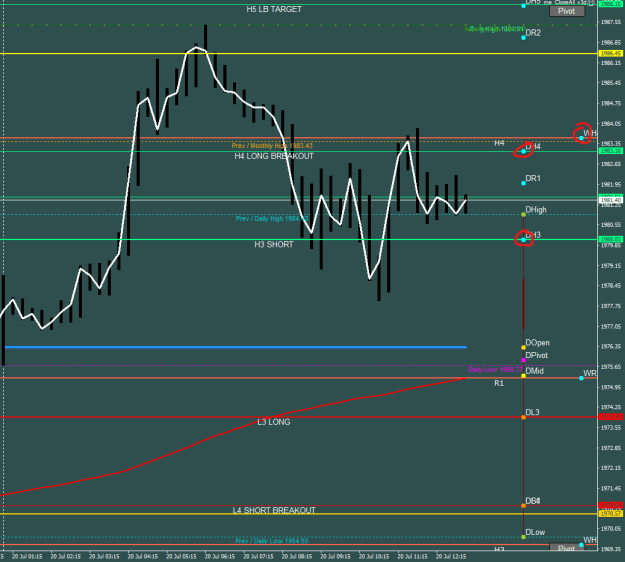Select the blue horizontal line above DPivot level
Screen dimensions: 625x562
[235, 348]
